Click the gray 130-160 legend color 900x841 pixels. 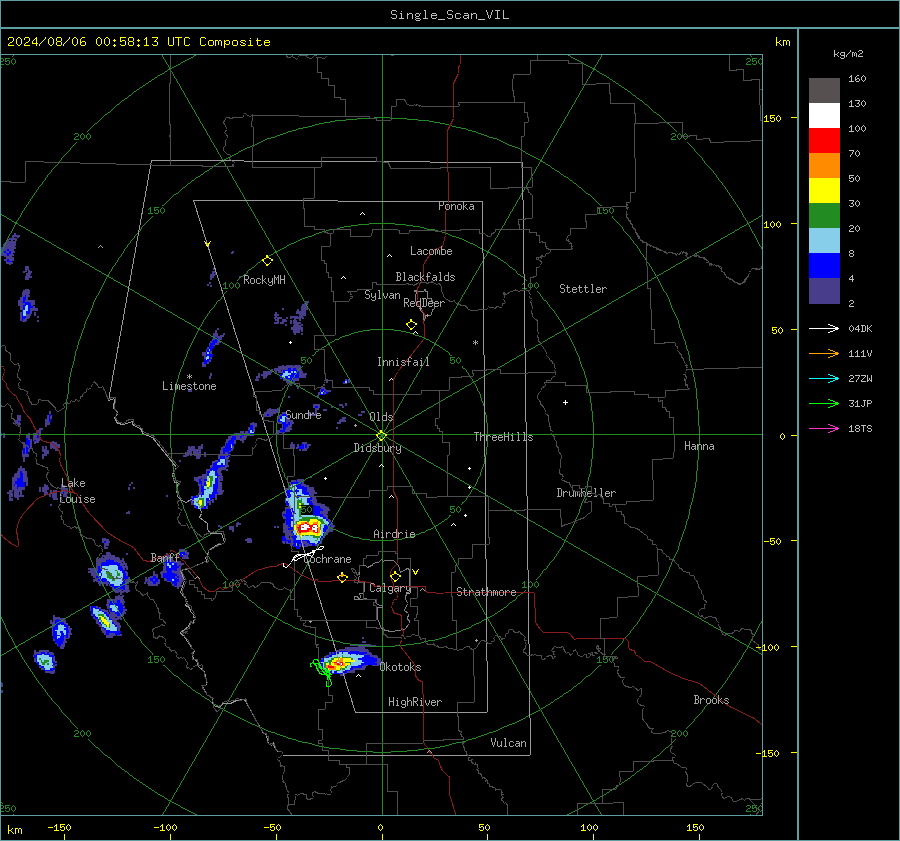[x=824, y=91]
